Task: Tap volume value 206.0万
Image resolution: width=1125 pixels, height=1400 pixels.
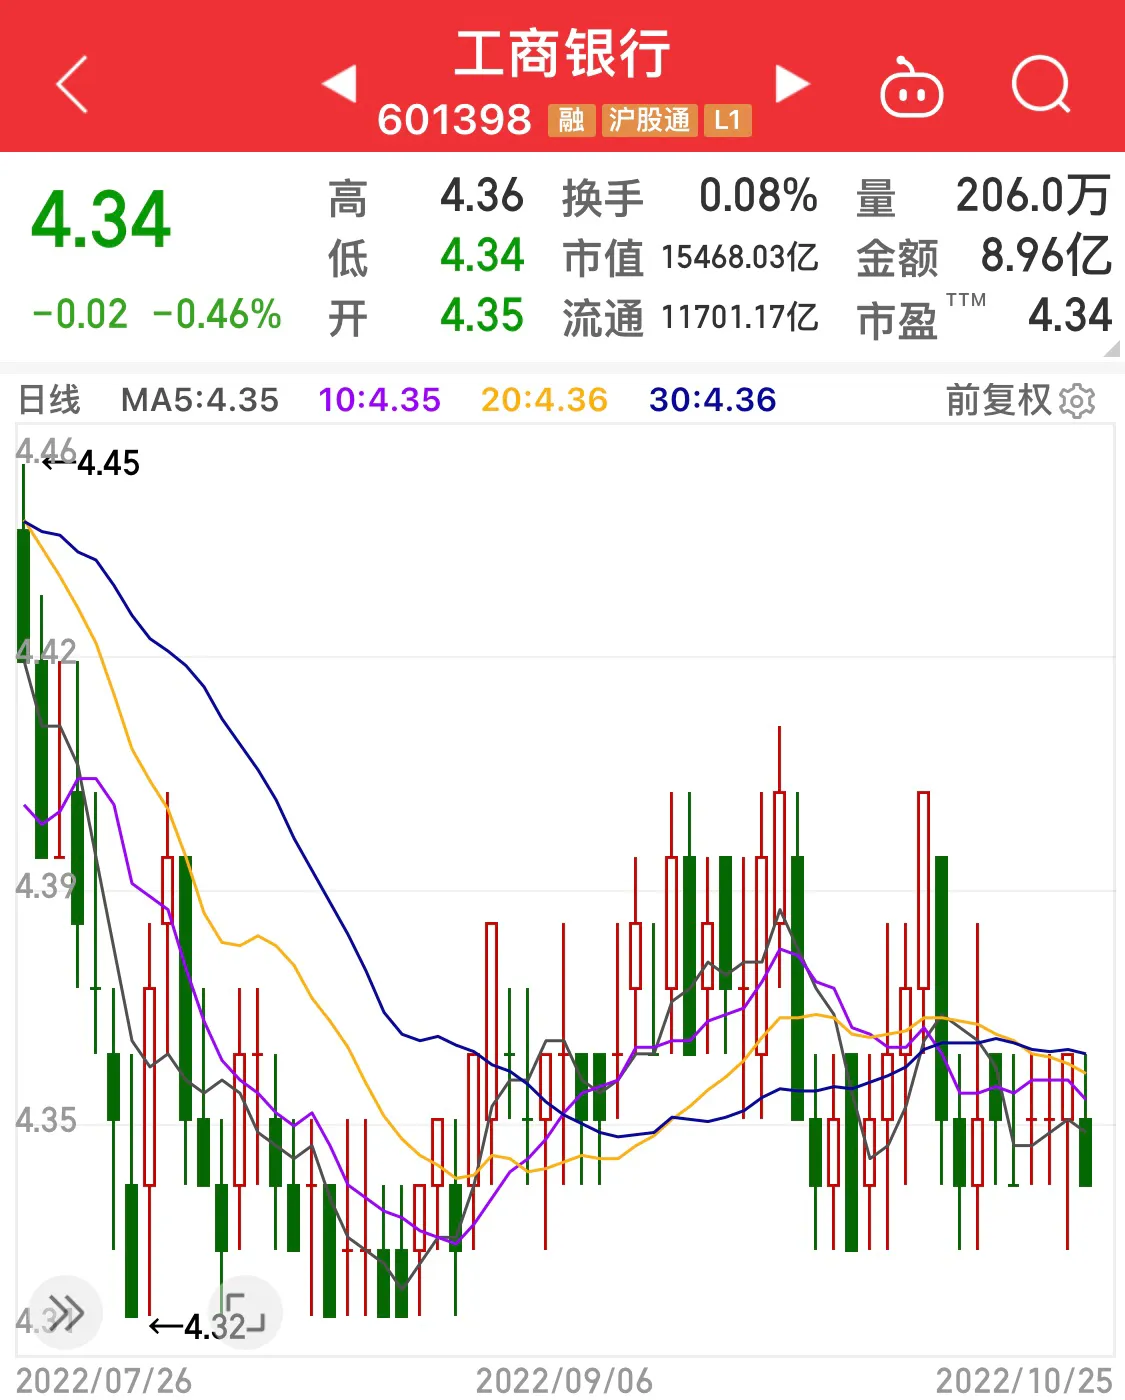Action: [1033, 196]
